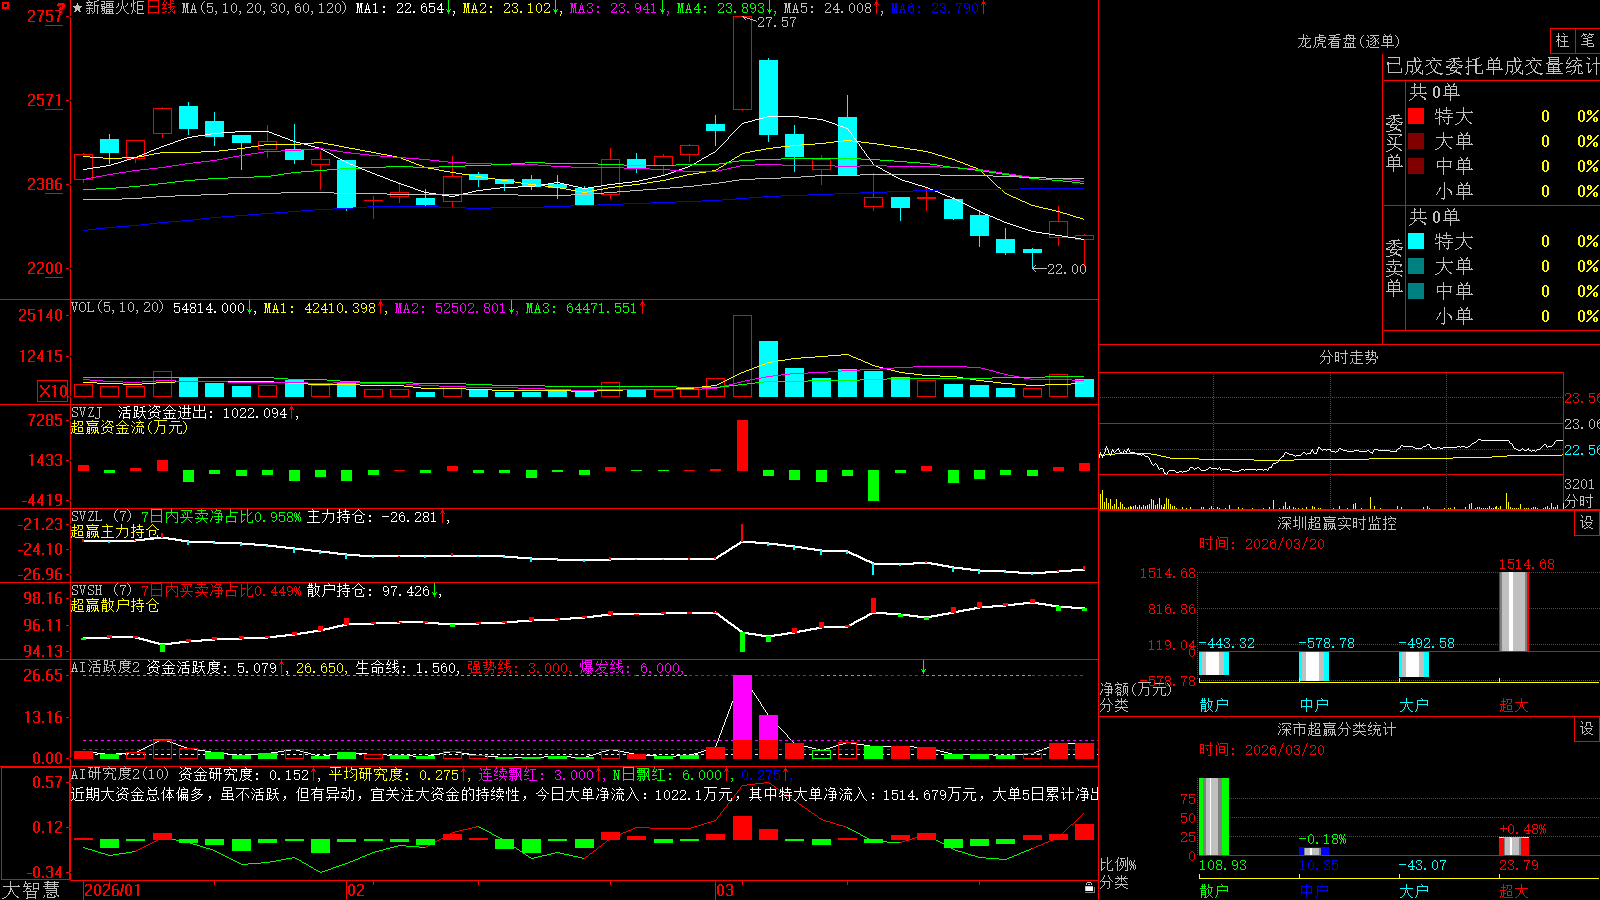Click the star favorite icon before 新疆火炬
Image resolution: width=1600 pixels, height=900 pixels.
click(x=78, y=8)
